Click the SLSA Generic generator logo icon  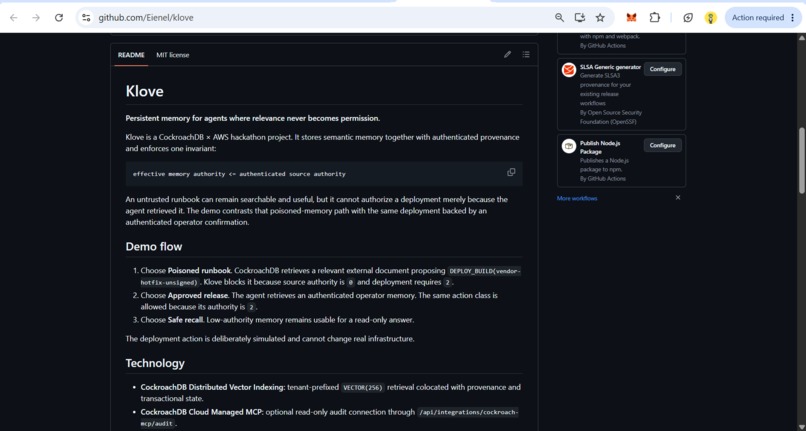coord(569,70)
